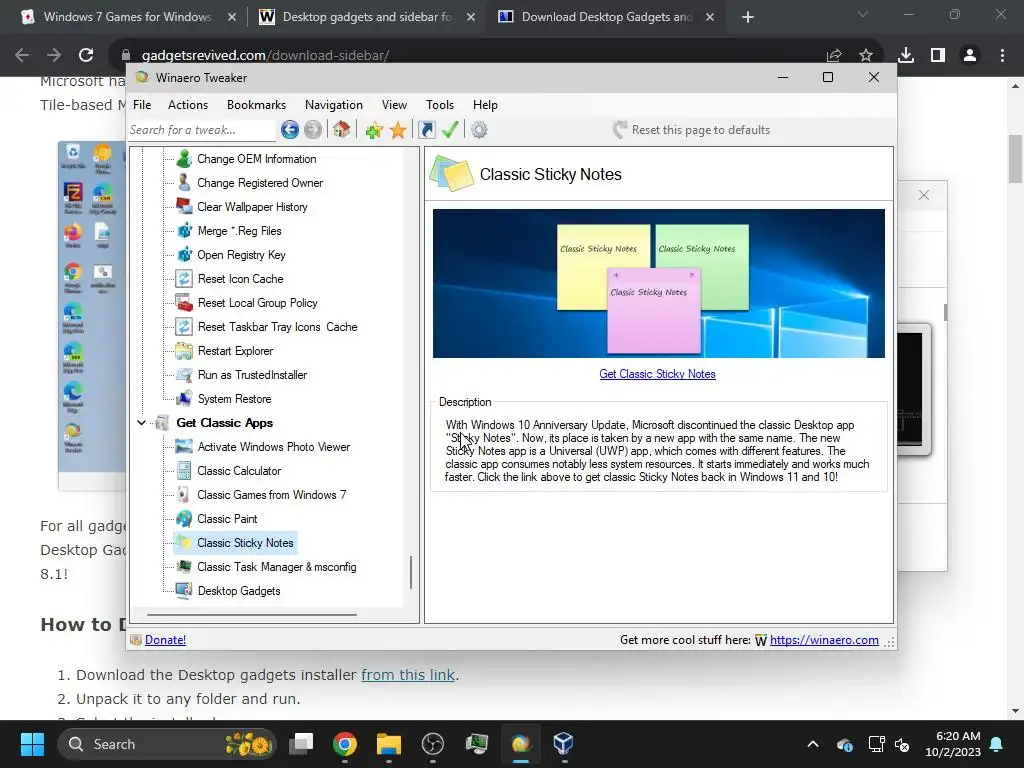This screenshot has height=768, width=1024.
Task: Switch to Desktop gadgets and sidebar tab
Action: [x=366, y=17]
